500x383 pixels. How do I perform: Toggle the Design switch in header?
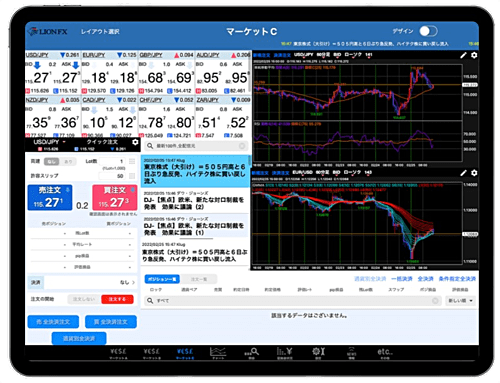click(428, 31)
